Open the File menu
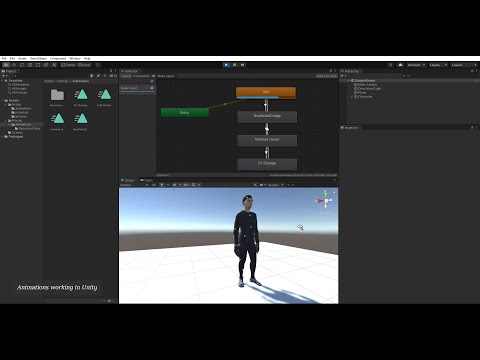 [x=4, y=58]
